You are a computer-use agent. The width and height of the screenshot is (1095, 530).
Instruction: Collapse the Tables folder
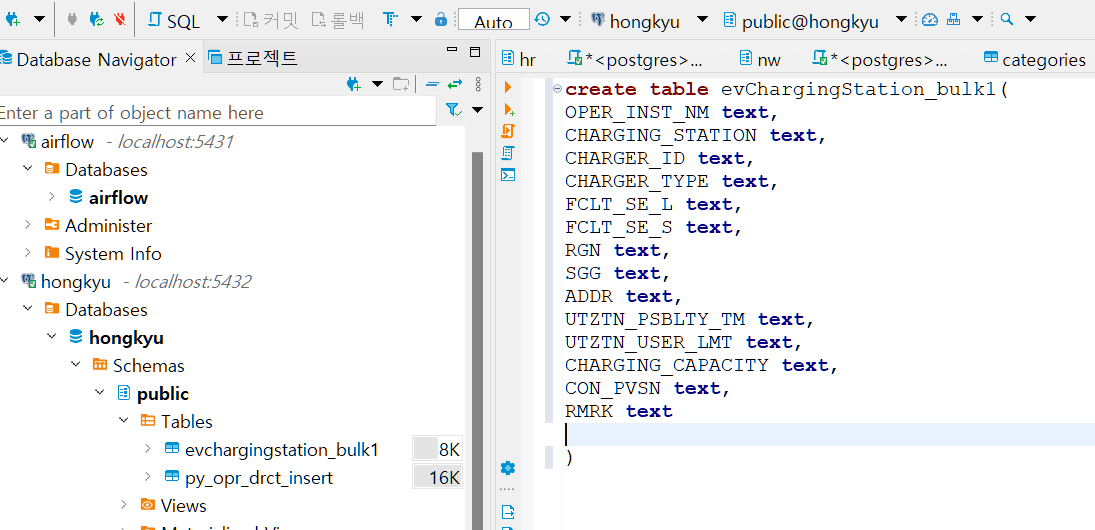pyautogui.click(x=124, y=421)
